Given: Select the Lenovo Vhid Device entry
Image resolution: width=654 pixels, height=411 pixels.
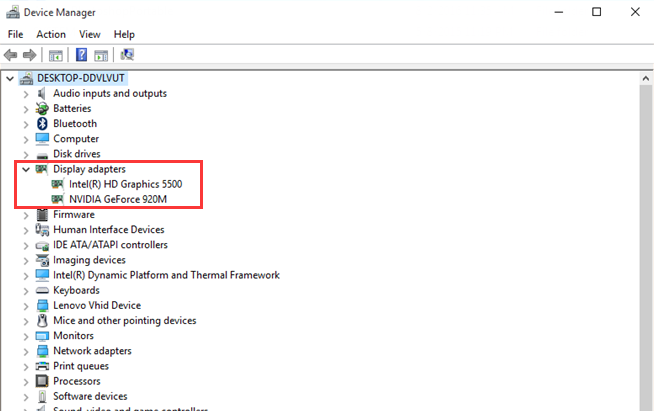Looking at the screenshot, I should pyautogui.click(x=97, y=306).
